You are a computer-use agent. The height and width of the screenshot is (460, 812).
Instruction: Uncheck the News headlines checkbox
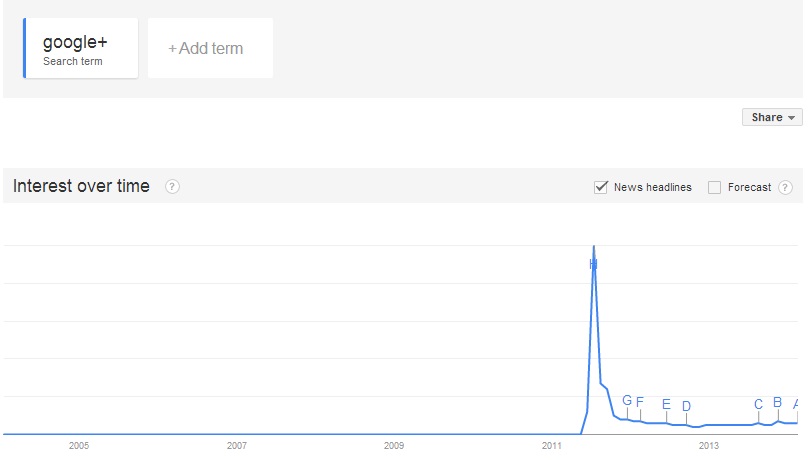pyautogui.click(x=601, y=187)
